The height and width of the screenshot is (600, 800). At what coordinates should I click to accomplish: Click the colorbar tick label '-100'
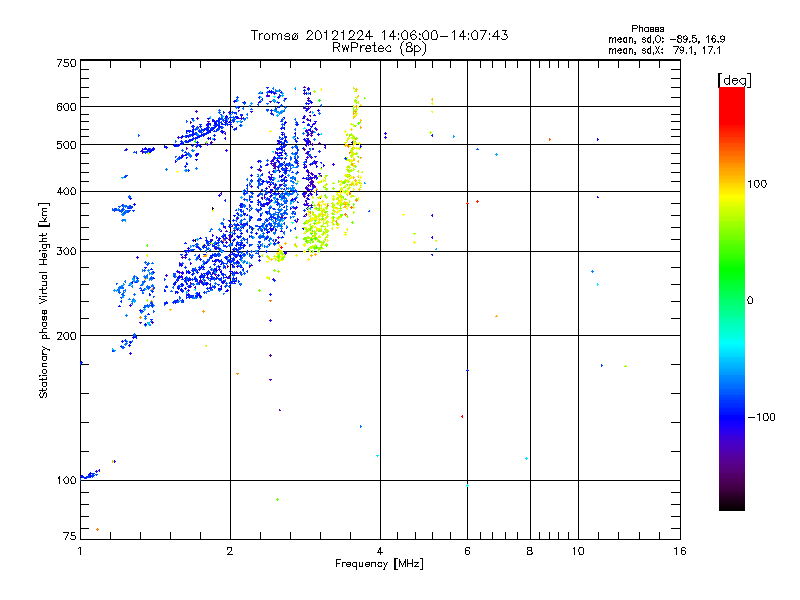761,417
